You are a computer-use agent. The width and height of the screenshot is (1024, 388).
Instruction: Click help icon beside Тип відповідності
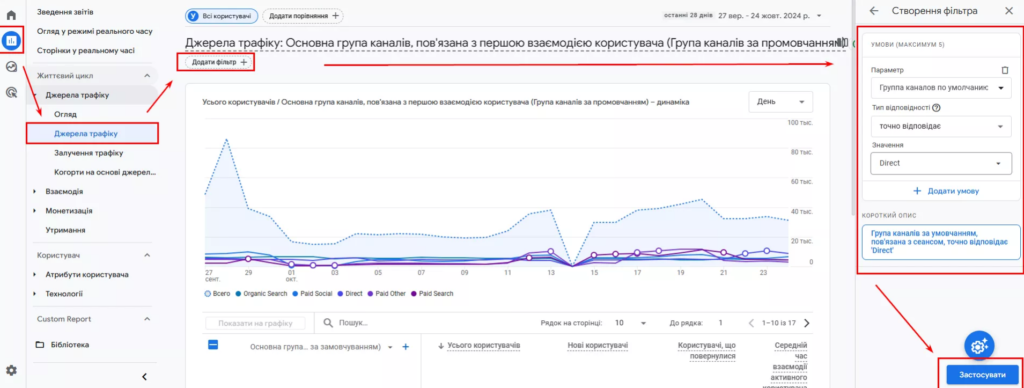(x=936, y=108)
